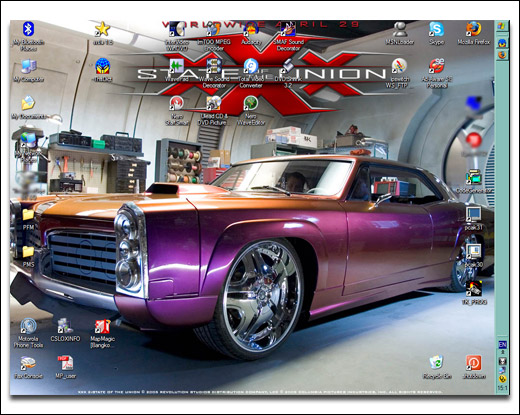Click the Start button on vertical taskbar
This screenshot has width=520, height=415.
502,26
